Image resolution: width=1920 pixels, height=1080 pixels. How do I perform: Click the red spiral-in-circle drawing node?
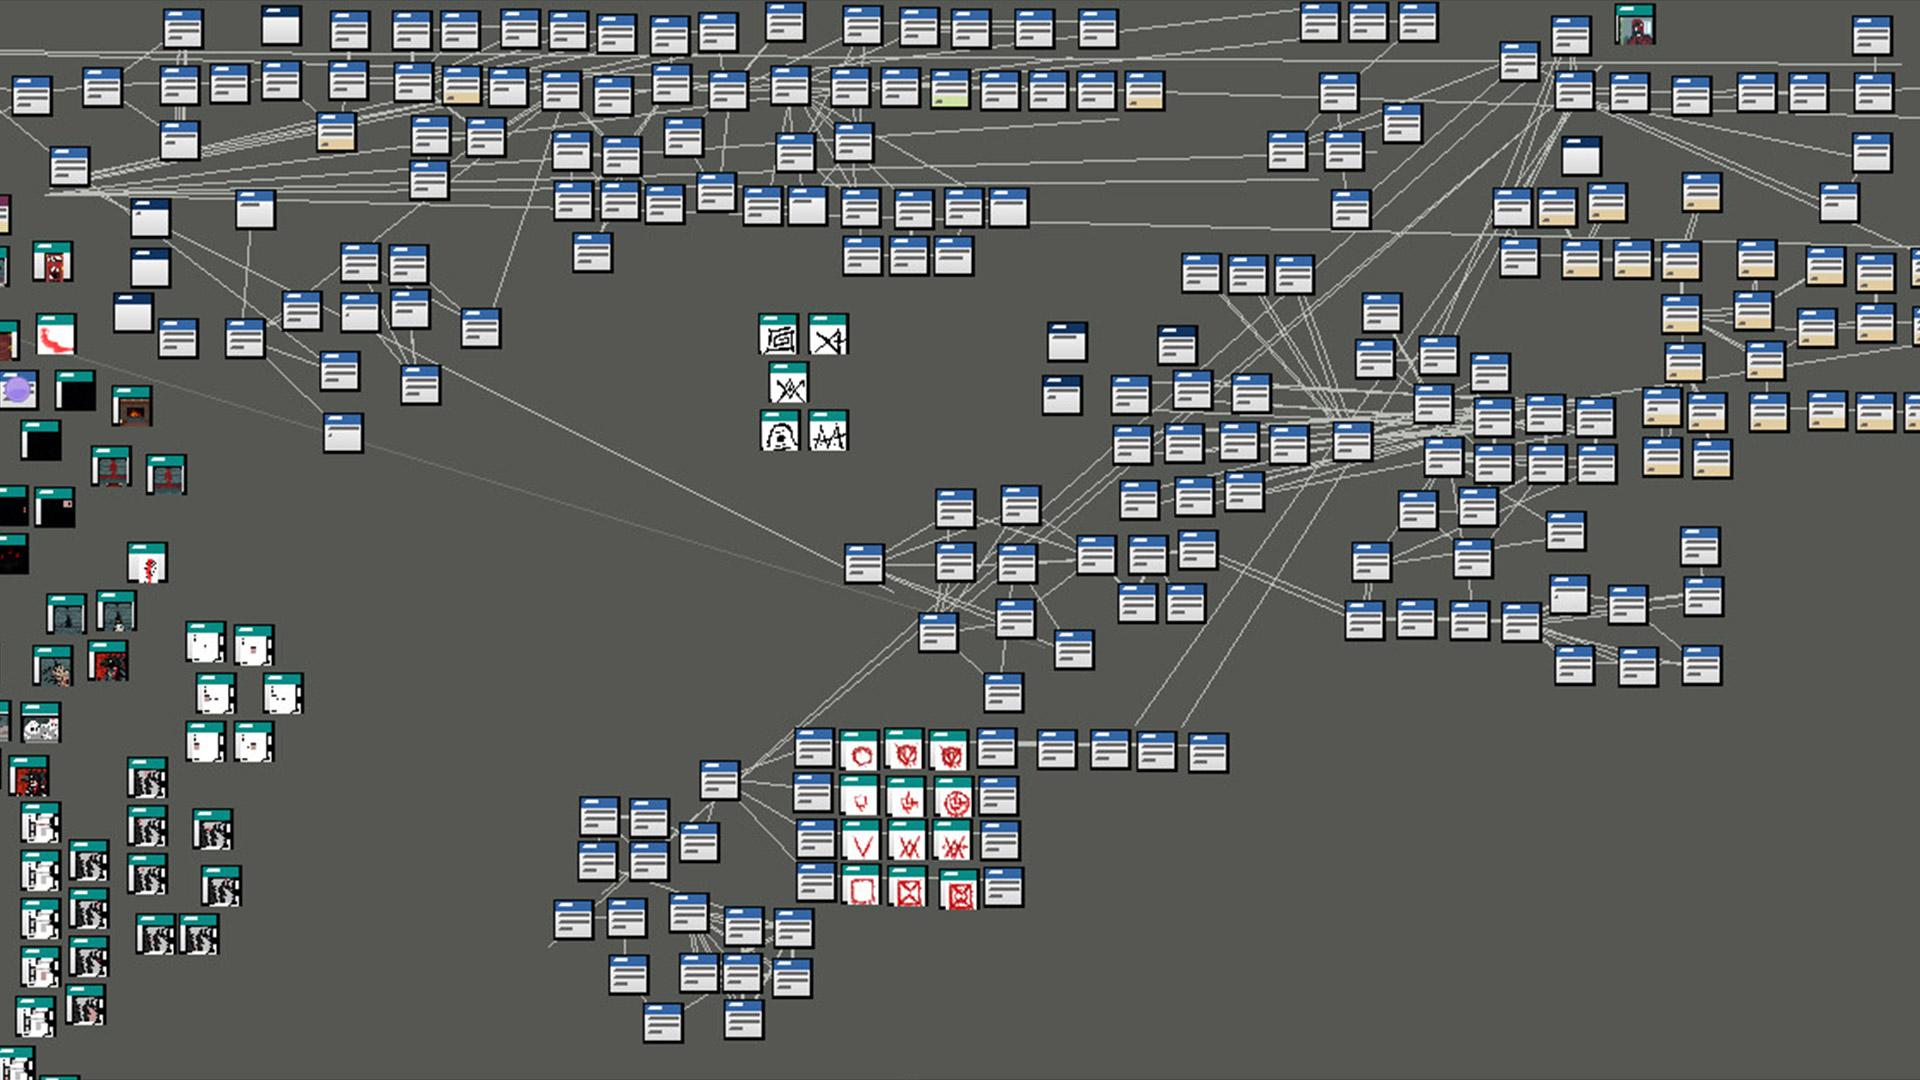coord(955,800)
